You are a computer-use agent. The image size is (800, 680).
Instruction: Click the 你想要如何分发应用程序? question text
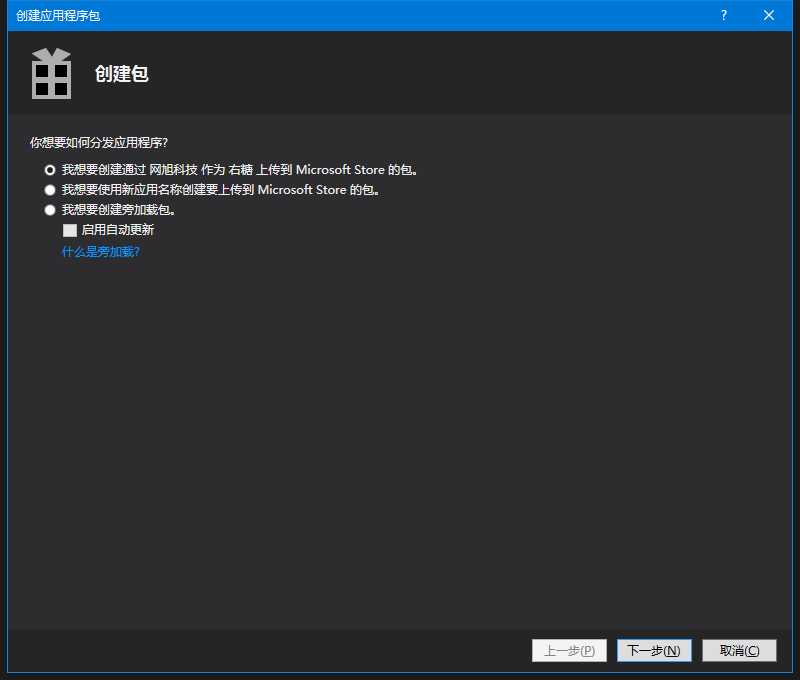click(x=99, y=142)
